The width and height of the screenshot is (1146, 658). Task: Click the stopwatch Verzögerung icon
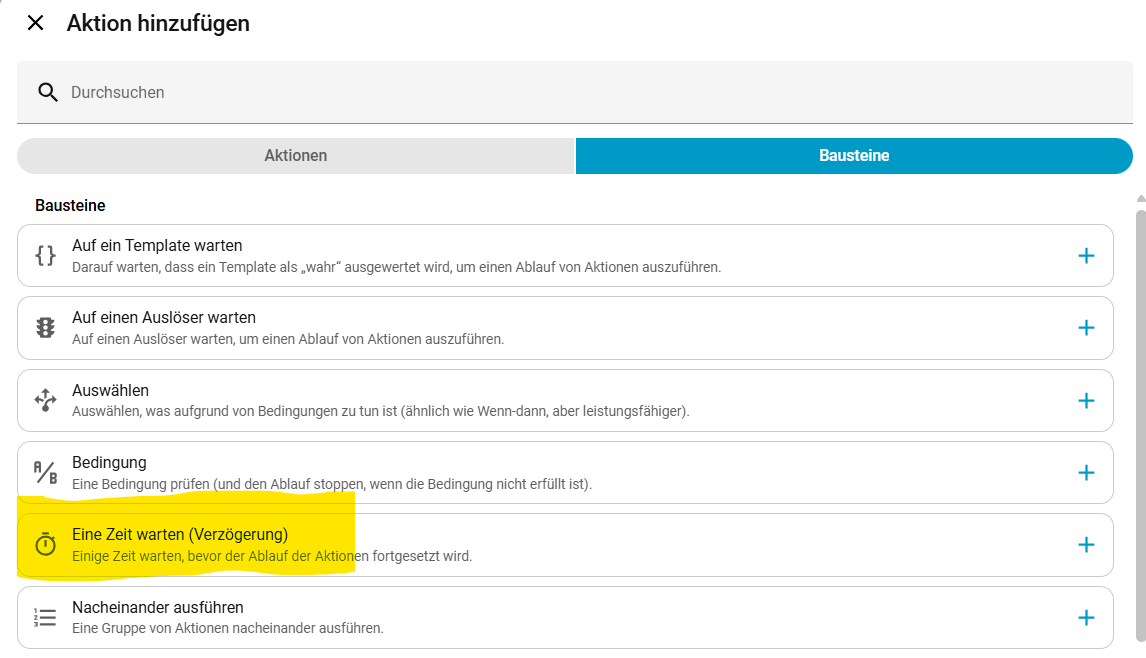pos(45,545)
